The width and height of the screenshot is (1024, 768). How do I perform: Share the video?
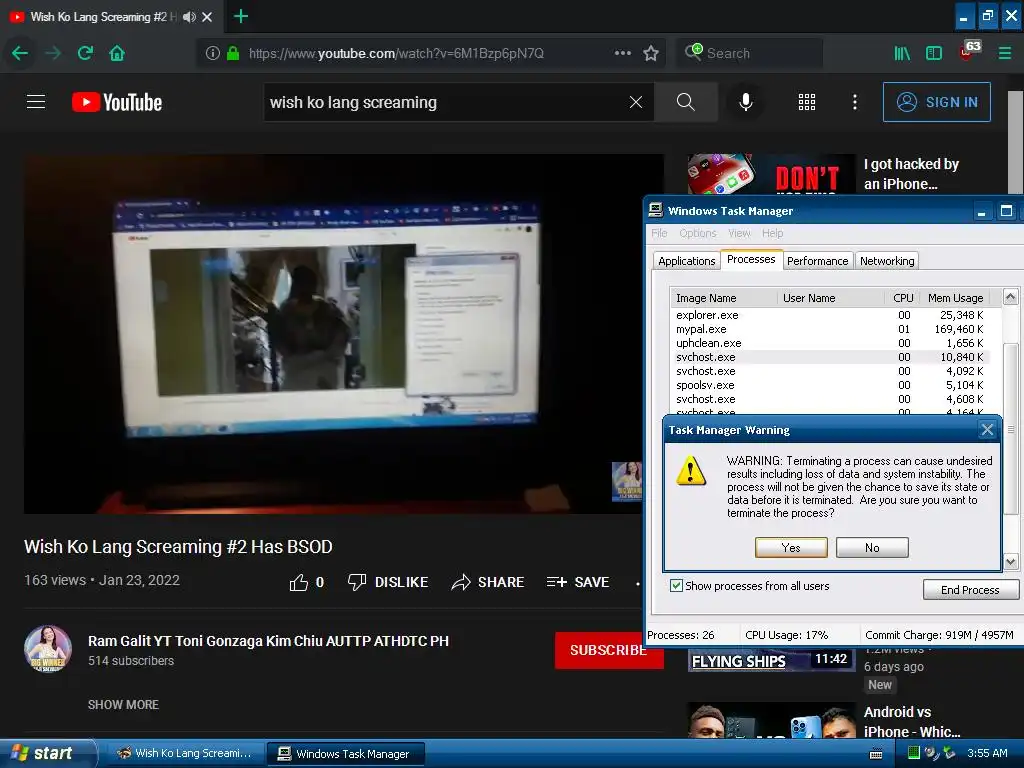click(x=488, y=582)
